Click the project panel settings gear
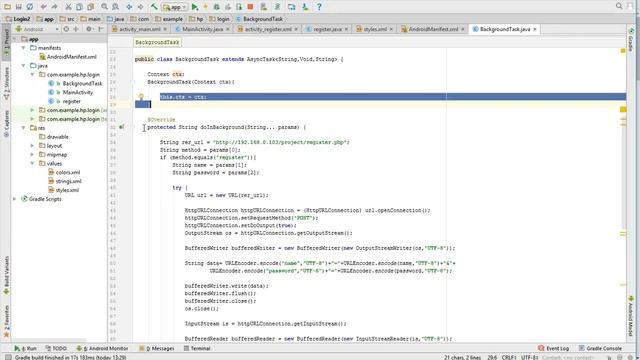Image resolution: width=640 pixels, height=360 pixels. coord(89,29)
